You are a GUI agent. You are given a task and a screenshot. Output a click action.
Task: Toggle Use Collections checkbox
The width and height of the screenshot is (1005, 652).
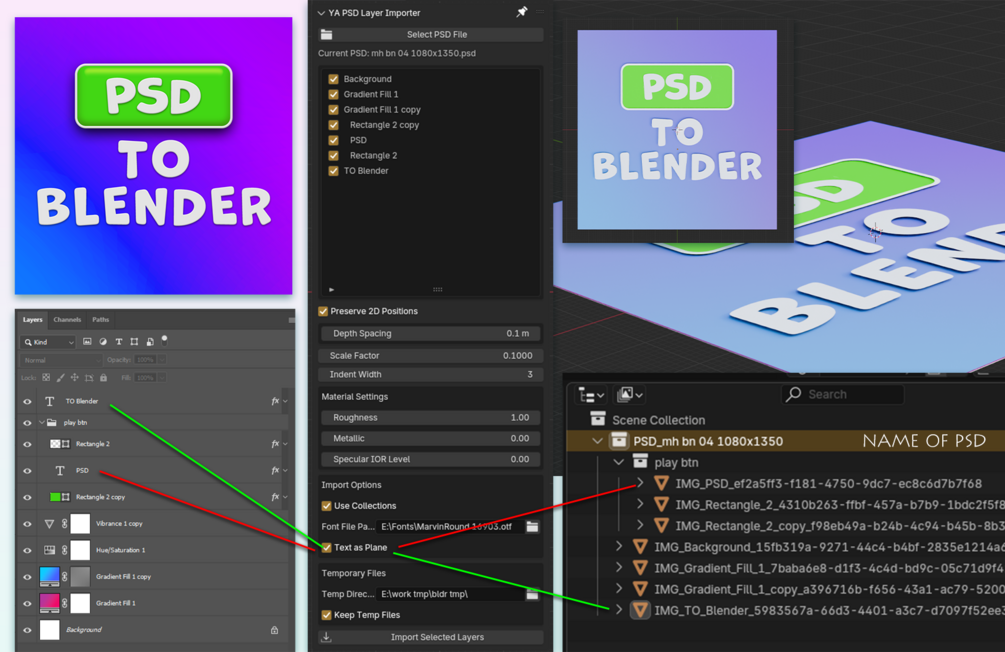click(326, 506)
